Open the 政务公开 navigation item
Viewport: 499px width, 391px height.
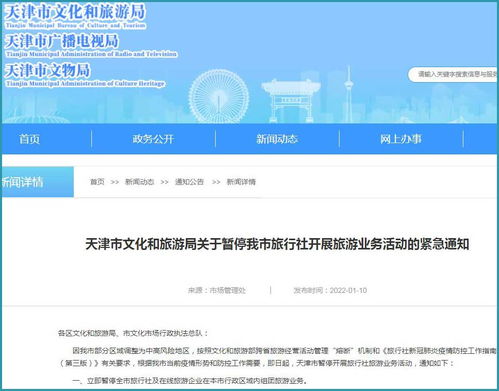point(153,139)
